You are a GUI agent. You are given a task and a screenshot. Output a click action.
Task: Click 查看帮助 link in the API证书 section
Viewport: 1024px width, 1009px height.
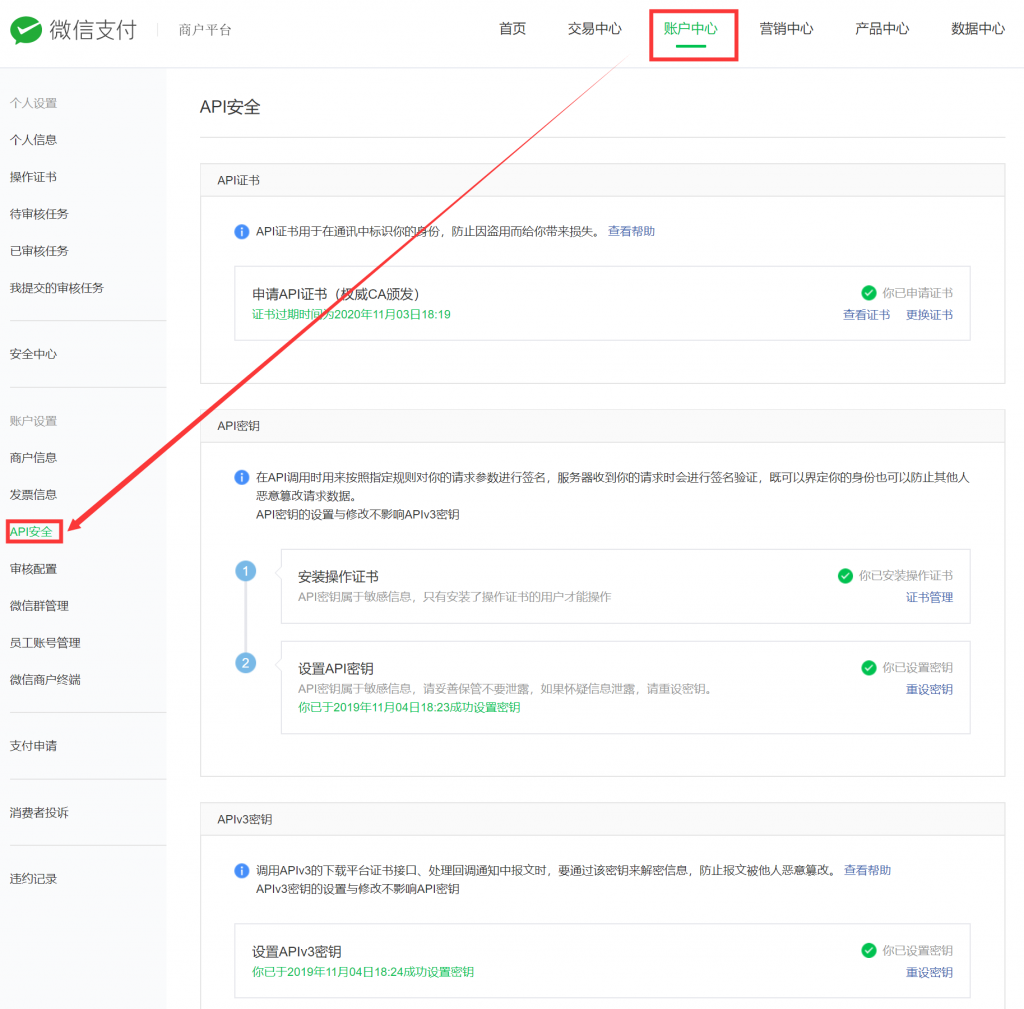click(x=632, y=231)
